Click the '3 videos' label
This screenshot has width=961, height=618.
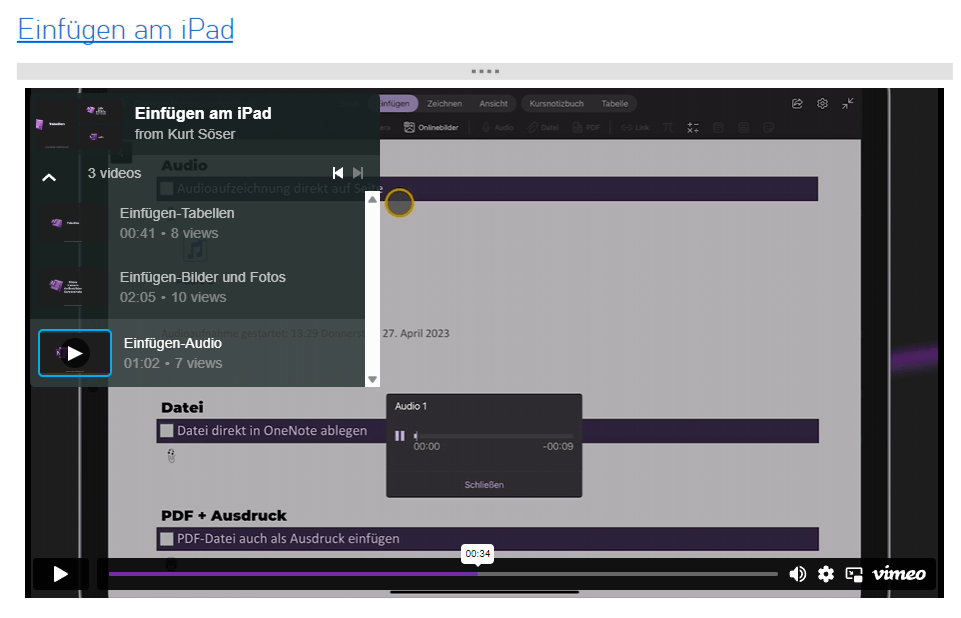(115, 174)
